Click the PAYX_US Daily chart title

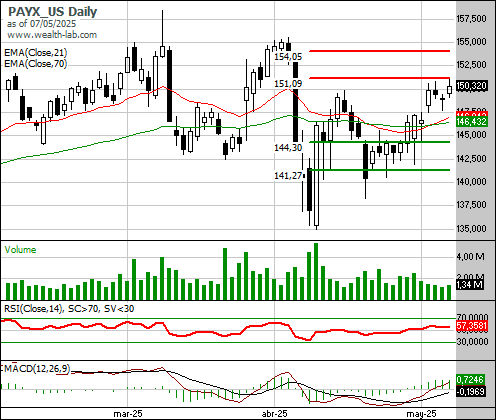(52, 11)
